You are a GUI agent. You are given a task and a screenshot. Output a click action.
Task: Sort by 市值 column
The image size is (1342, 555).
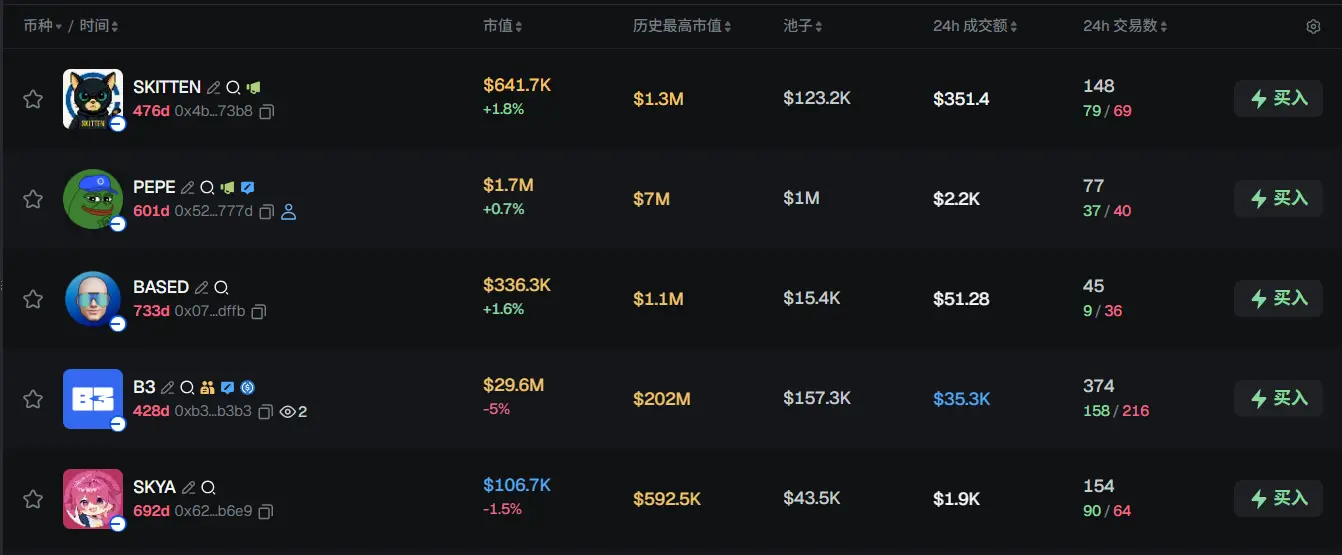(502, 26)
